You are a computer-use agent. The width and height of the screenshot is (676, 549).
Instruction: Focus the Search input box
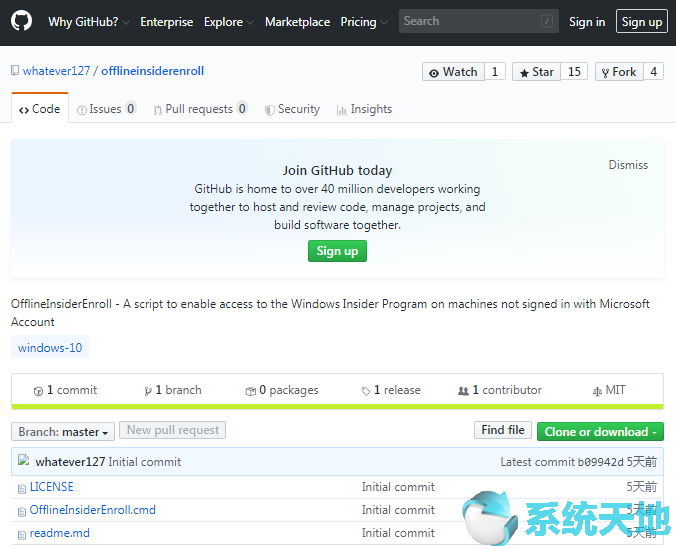[x=479, y=21]
